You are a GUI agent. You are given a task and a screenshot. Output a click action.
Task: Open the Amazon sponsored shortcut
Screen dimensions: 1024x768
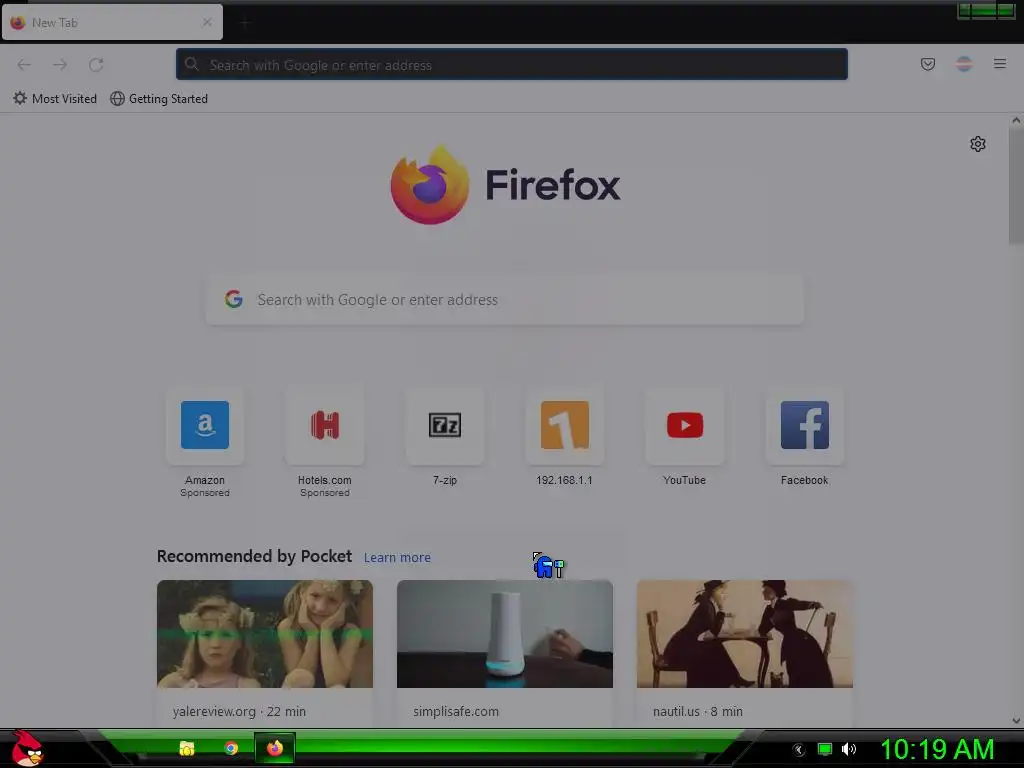point(205,425)
